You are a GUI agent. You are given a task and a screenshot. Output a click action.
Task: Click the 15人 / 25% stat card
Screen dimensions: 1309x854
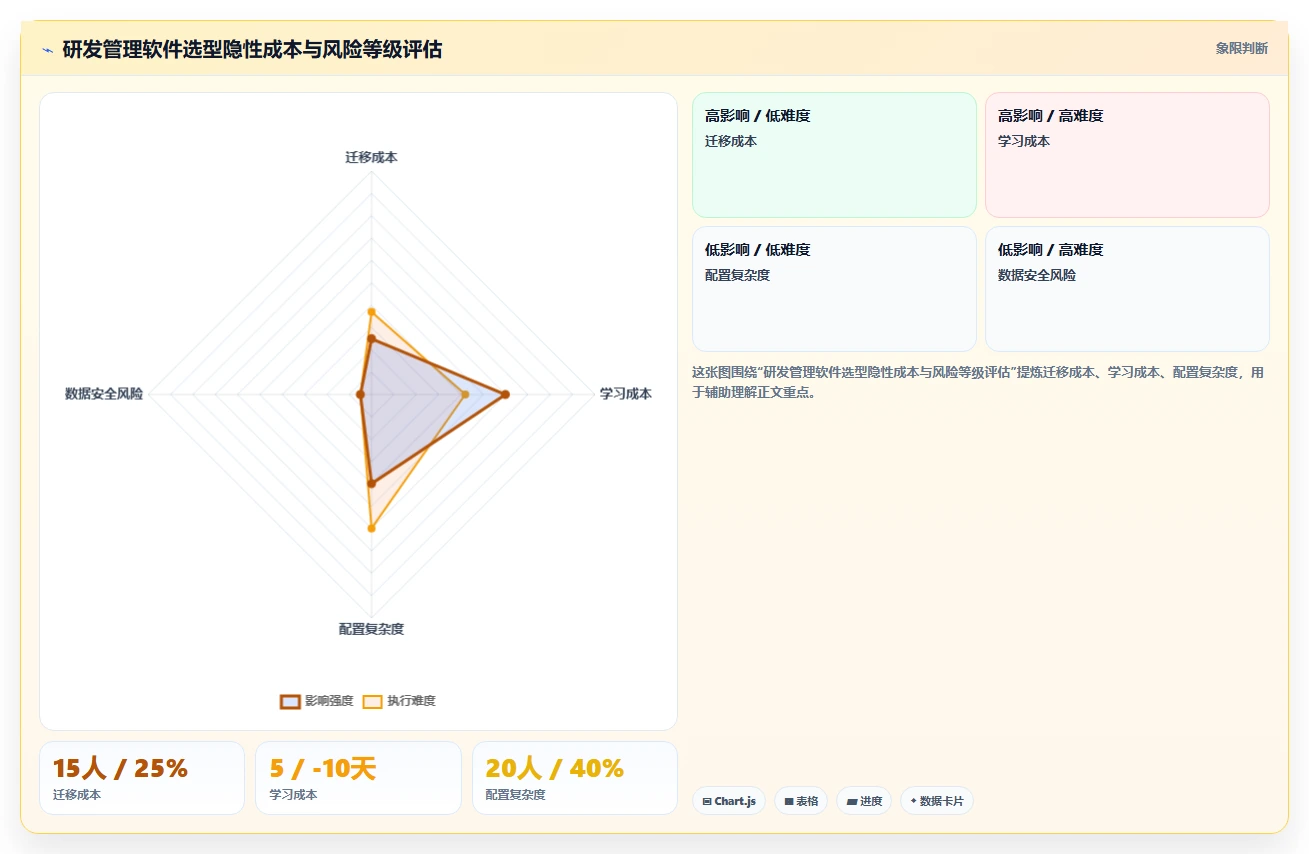click(142, 778)
